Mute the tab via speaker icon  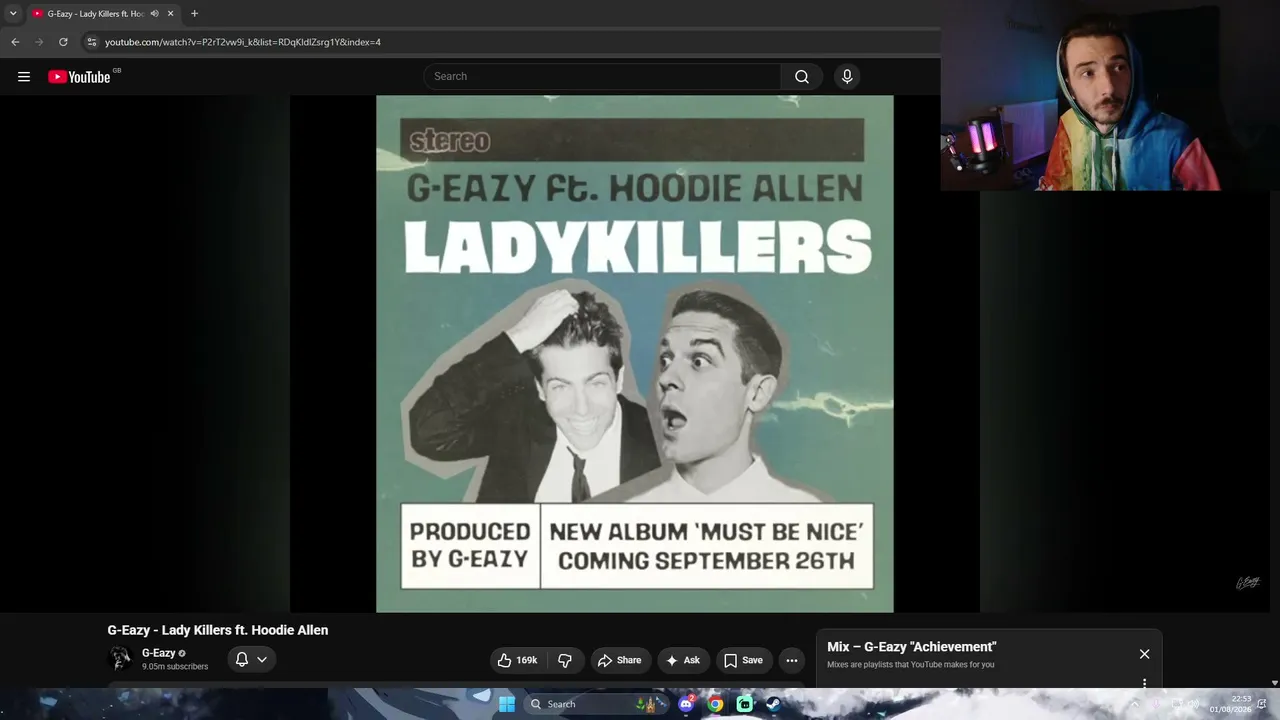(x=154, y=14)
